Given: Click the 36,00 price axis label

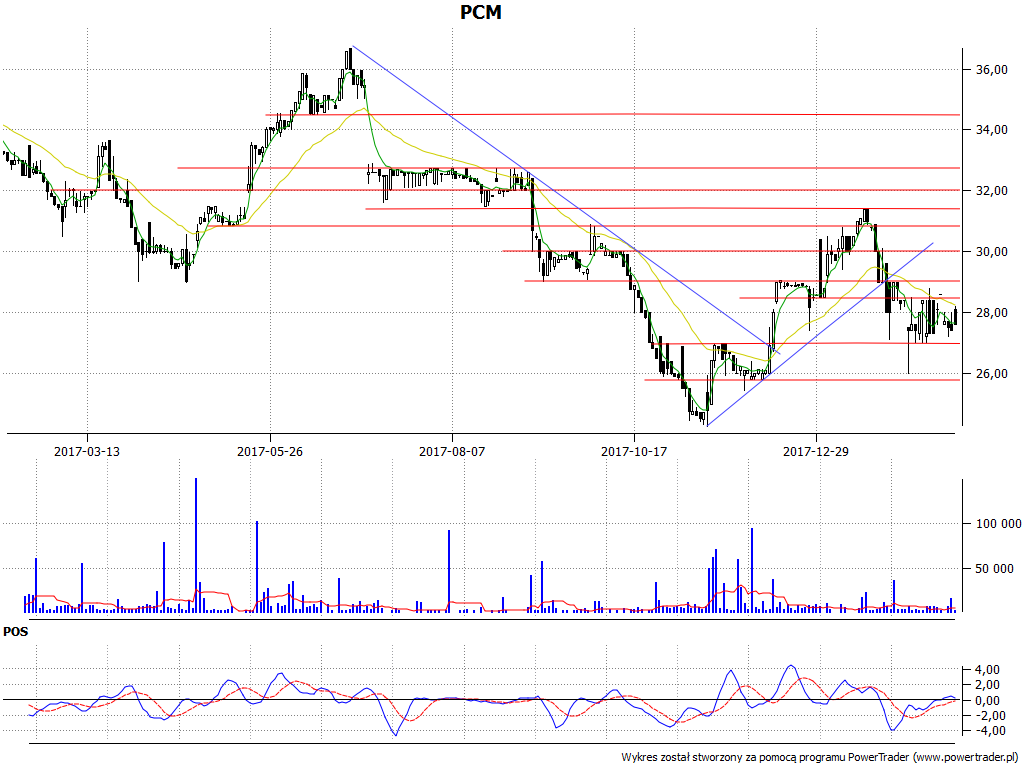Looking at the screenshot, I should (x=991, y=70).
